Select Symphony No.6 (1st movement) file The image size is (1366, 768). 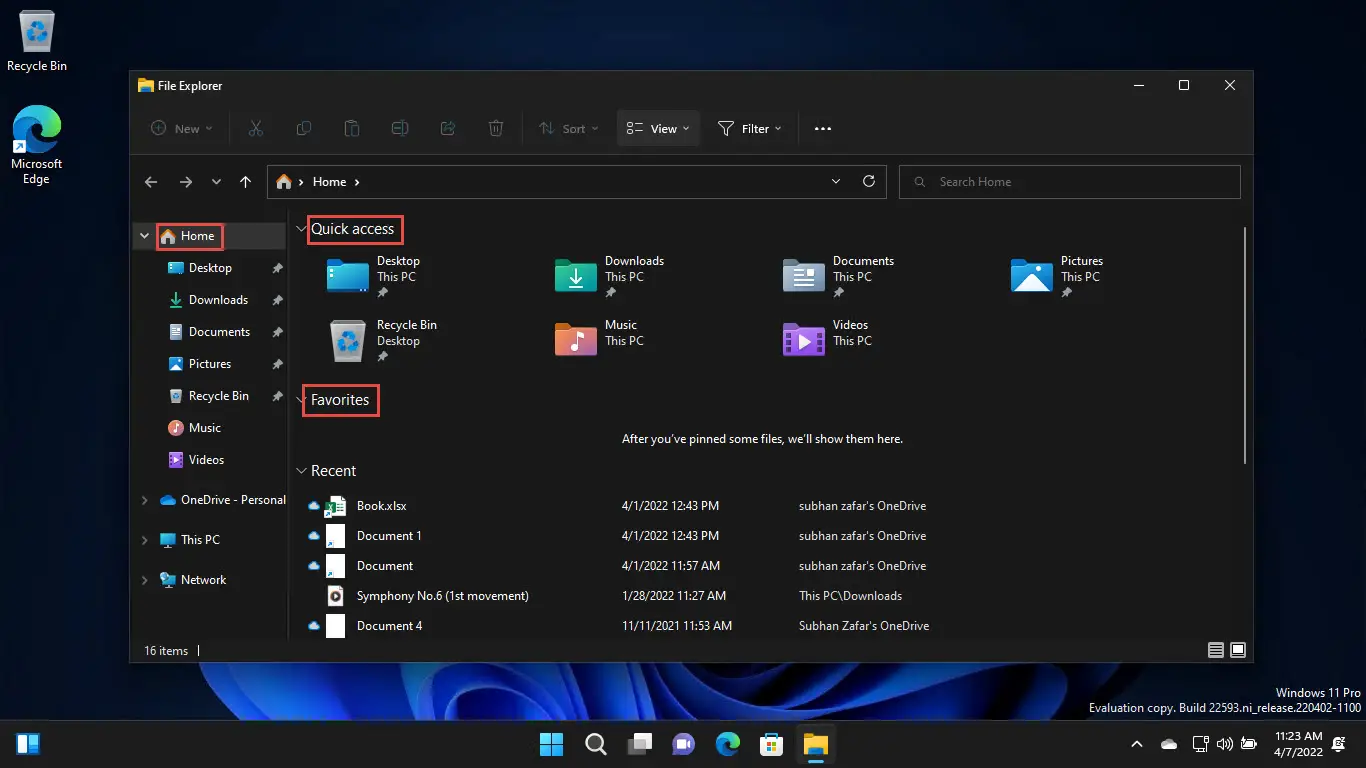tap(442, 596)
